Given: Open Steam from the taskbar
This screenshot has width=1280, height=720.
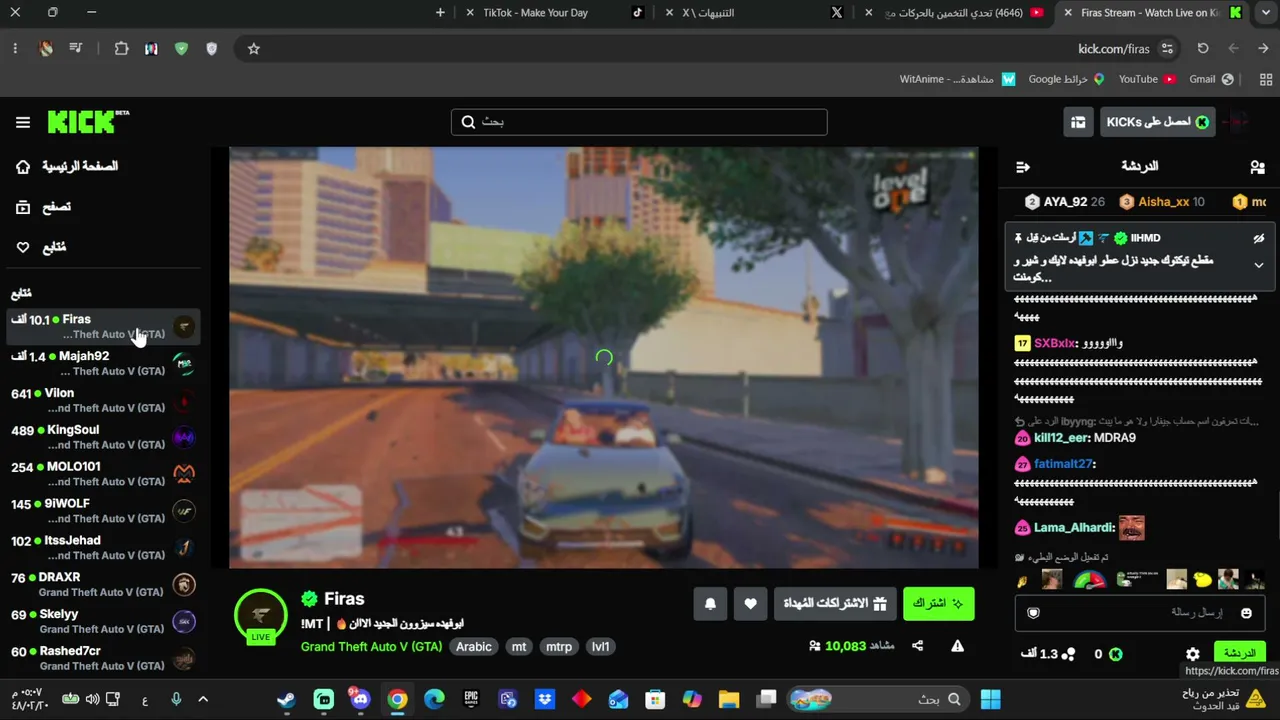Looking at the screenshot, I should [x=286, y=699].
